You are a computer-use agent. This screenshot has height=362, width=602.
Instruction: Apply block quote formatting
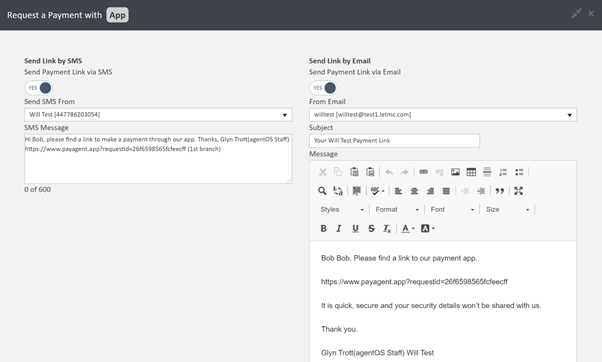[x=499, y=191]
